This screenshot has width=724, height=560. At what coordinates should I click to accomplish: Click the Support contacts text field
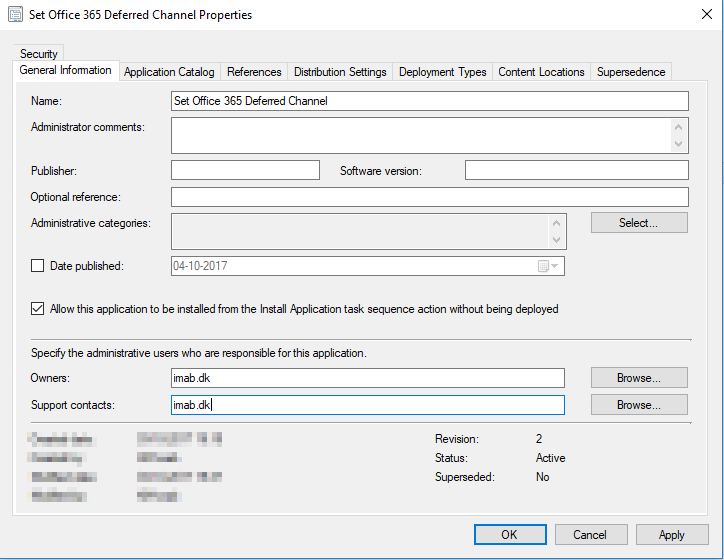(x=368, y=405)
